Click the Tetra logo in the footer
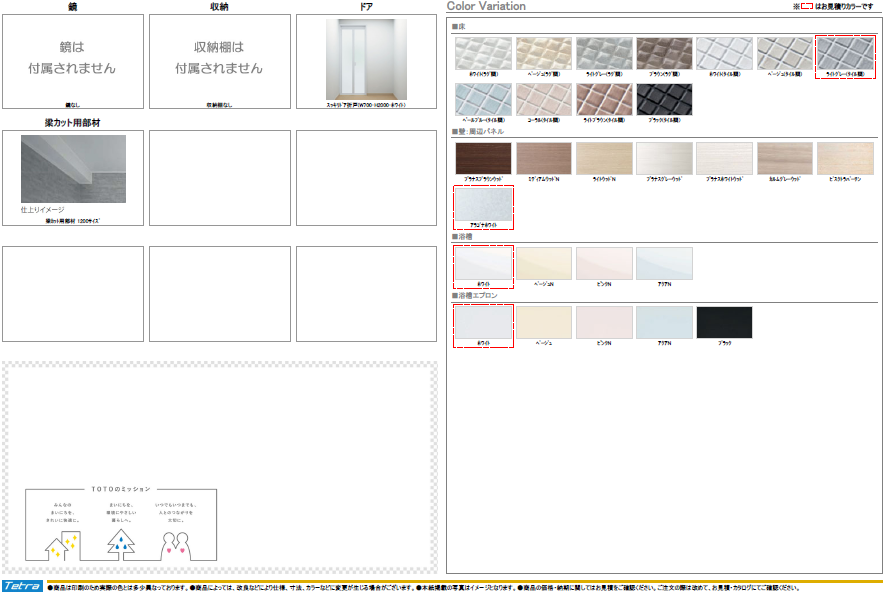The image size is (887, 598). click(21, 586)
